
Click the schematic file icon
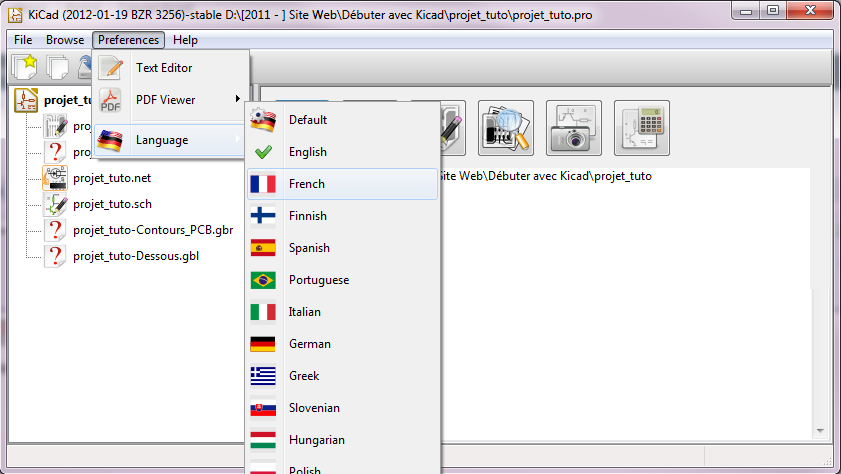(55, 204)
